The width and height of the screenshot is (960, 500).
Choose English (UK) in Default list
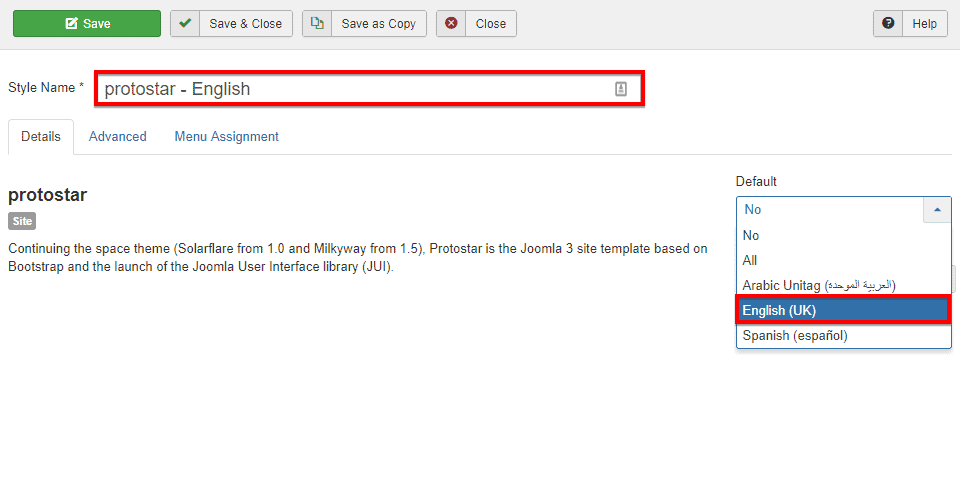pyautogui.click(x=844, y=310)
